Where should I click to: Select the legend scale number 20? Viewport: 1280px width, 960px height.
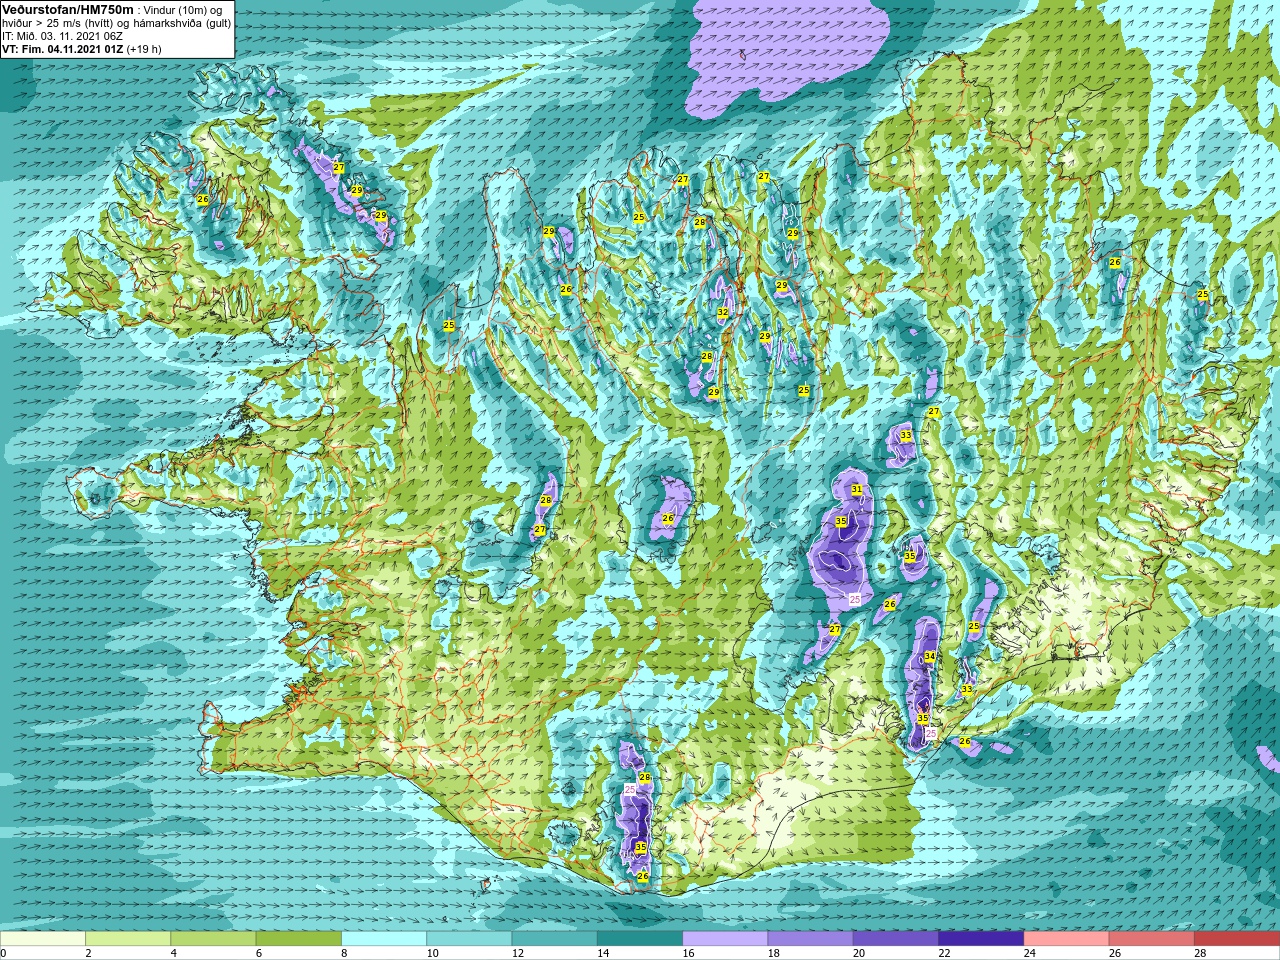click(x=859, y=953)
